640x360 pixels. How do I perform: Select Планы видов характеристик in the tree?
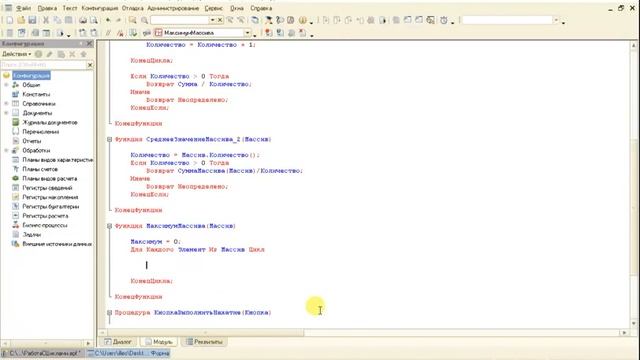point(58,160)
